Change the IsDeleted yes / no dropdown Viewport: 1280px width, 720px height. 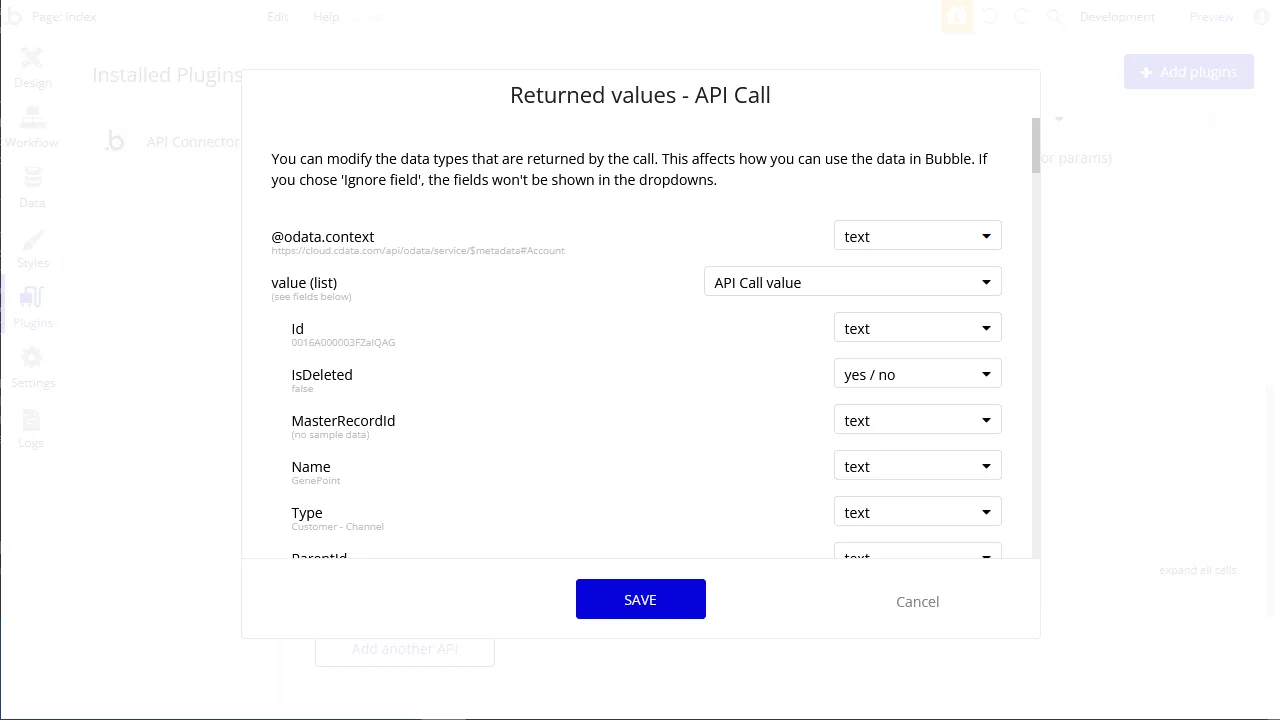[x=917, y=374]
